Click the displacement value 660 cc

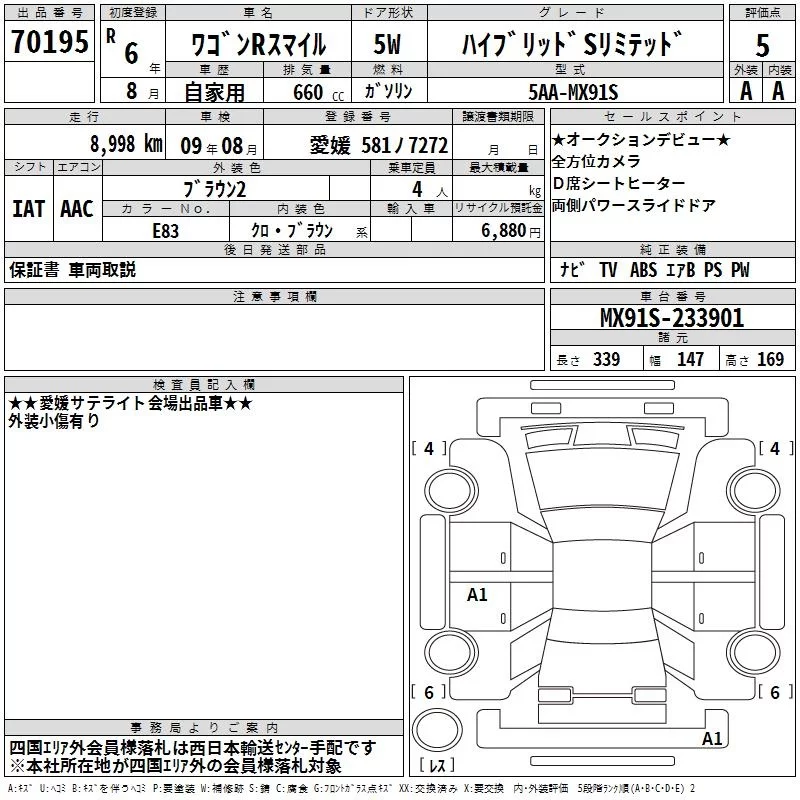[x=318, y=92]
